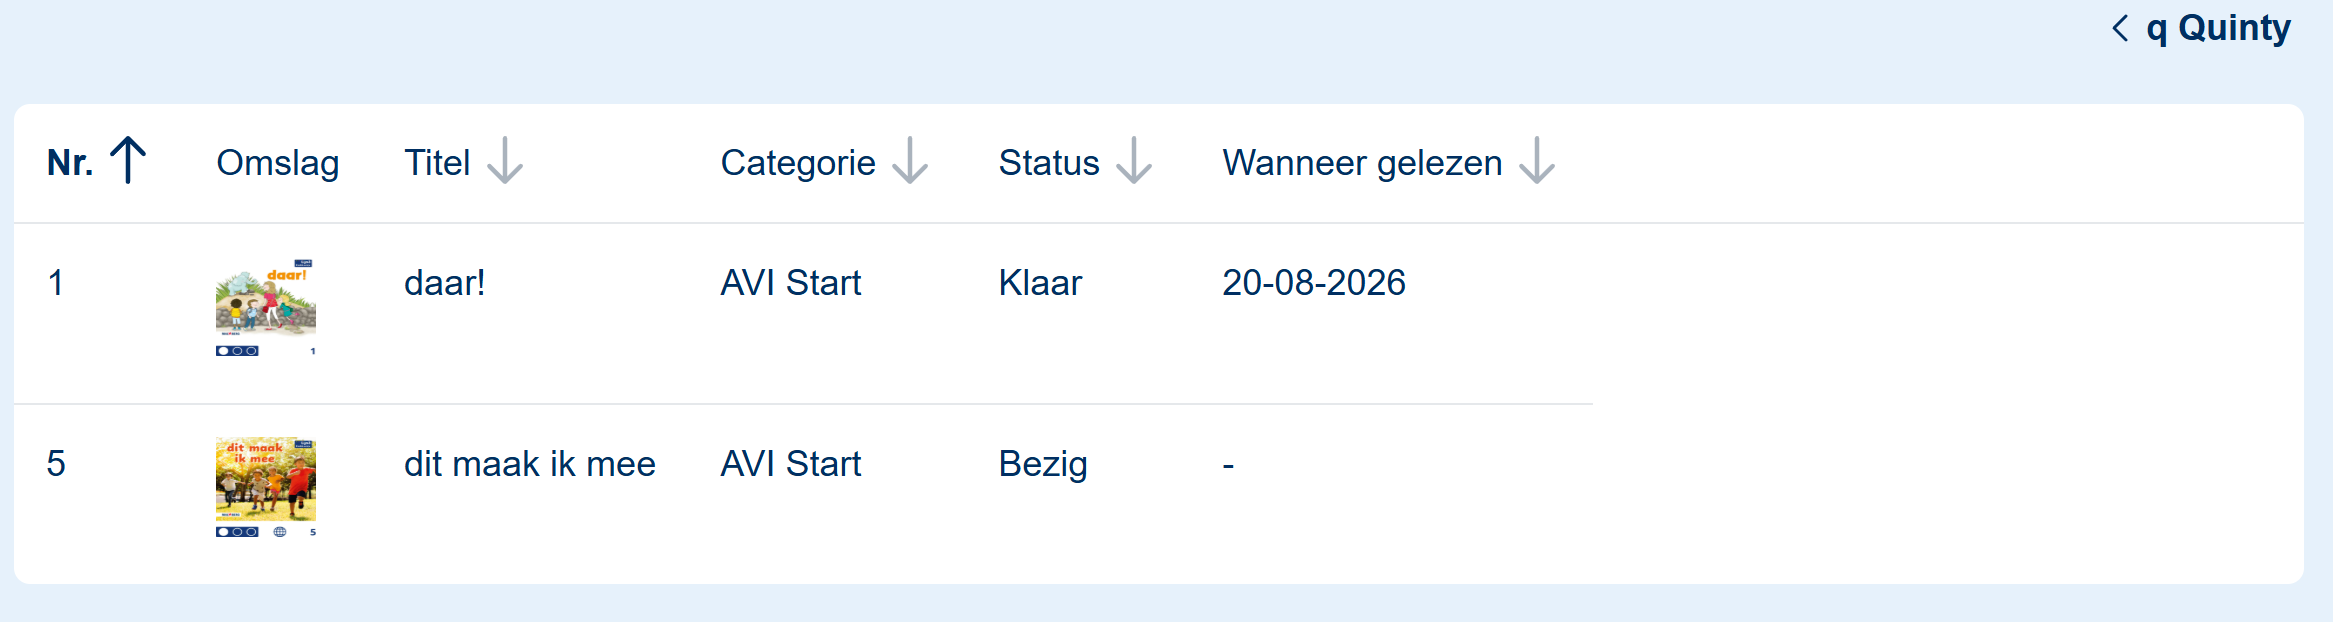Select the Nr. column header
The height and width of the screenshot is (622, 2333).
(70, 163)
